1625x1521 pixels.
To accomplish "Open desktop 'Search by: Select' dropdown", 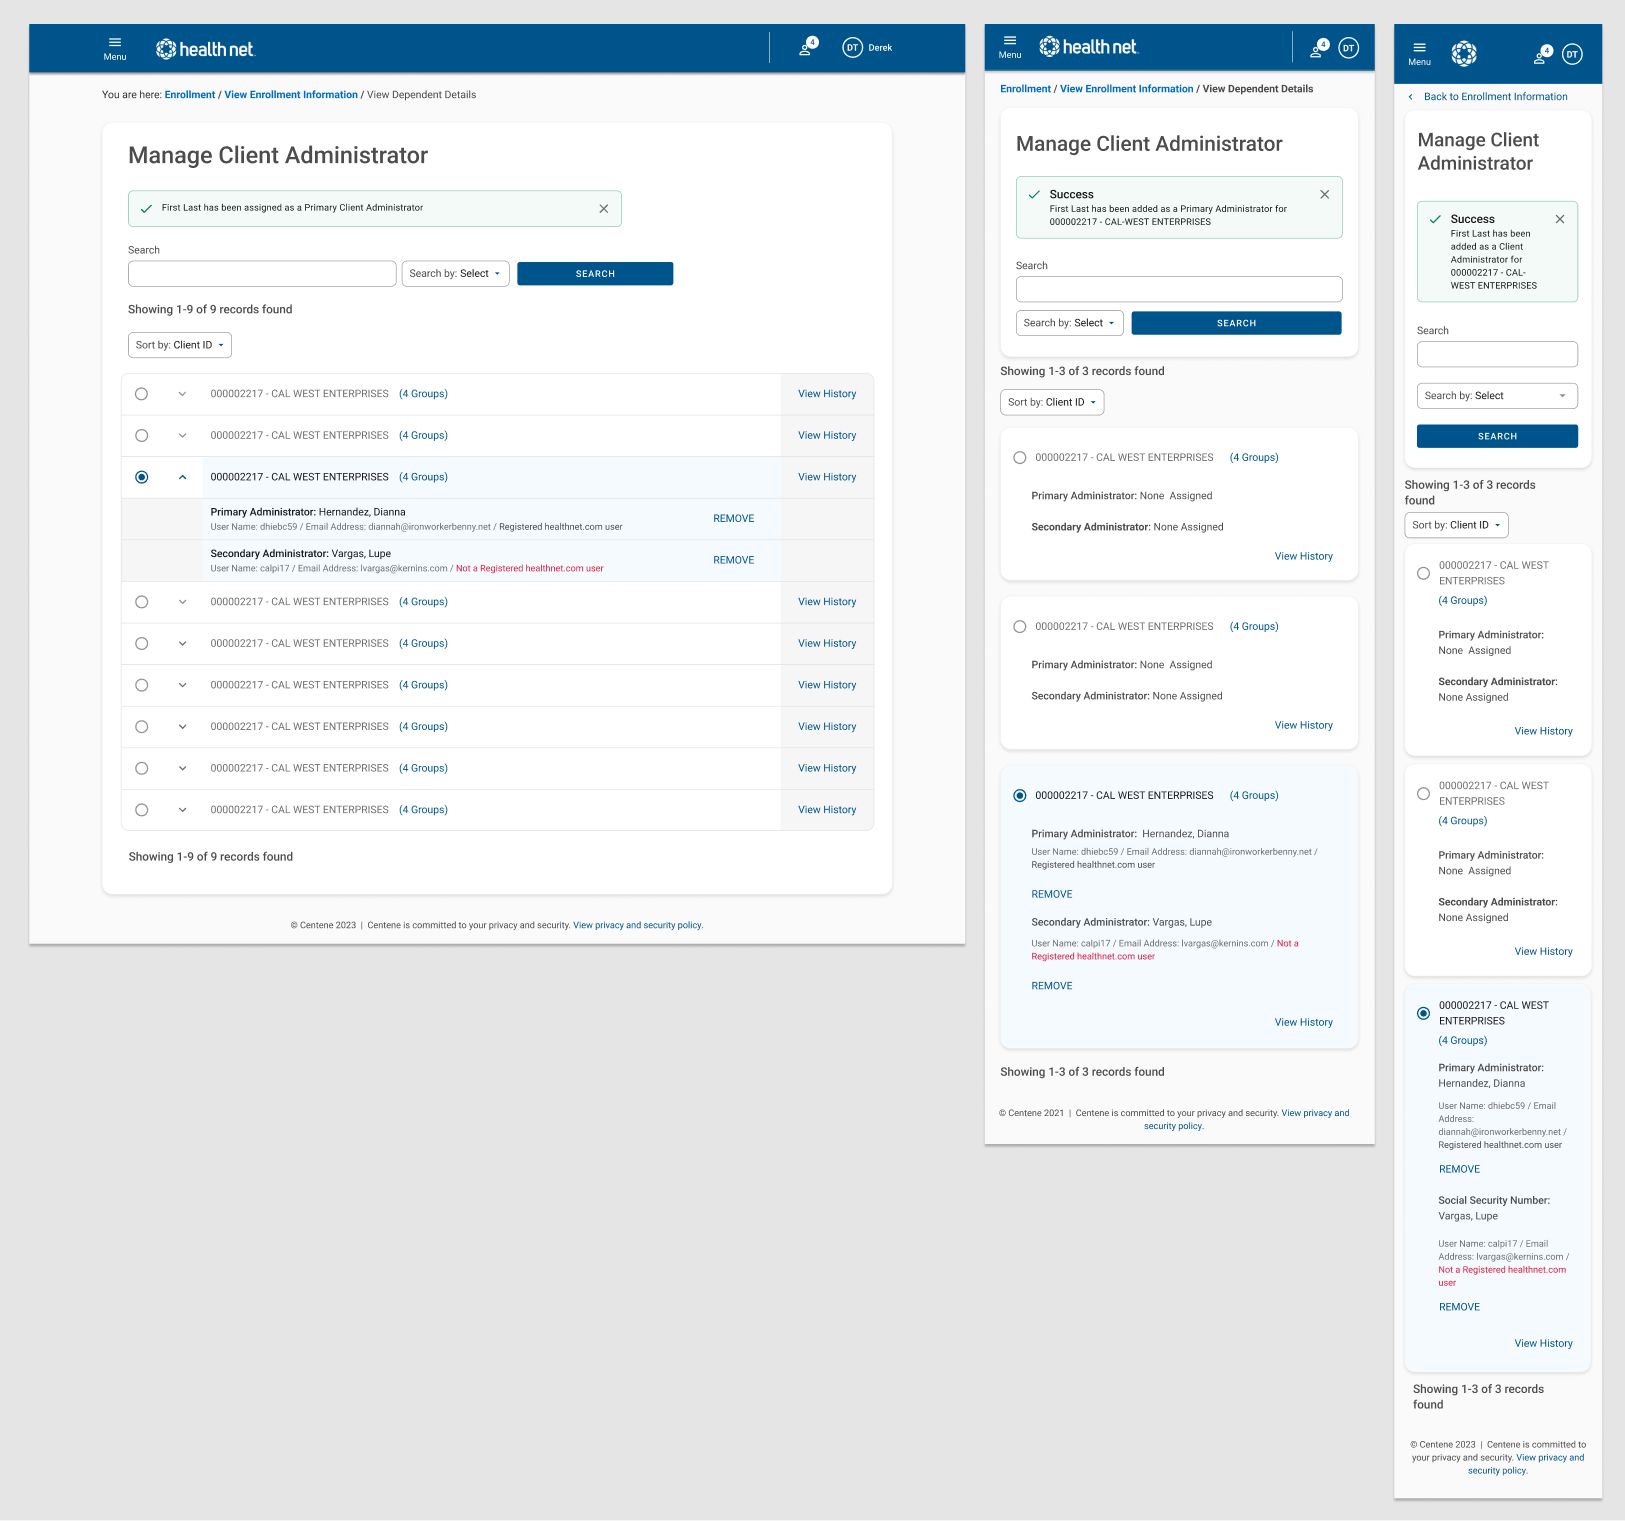I will 455,274.
